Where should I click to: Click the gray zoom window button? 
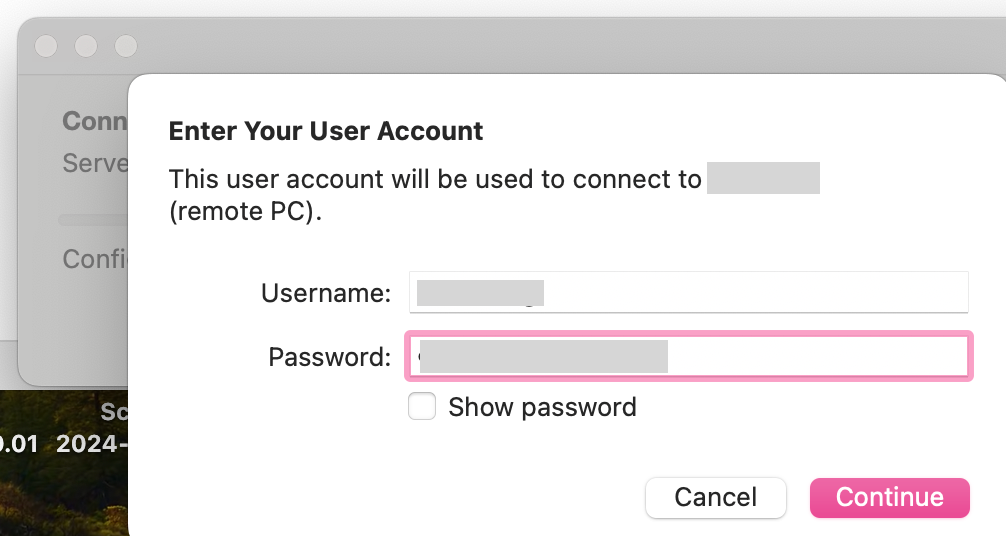[125, 46]
